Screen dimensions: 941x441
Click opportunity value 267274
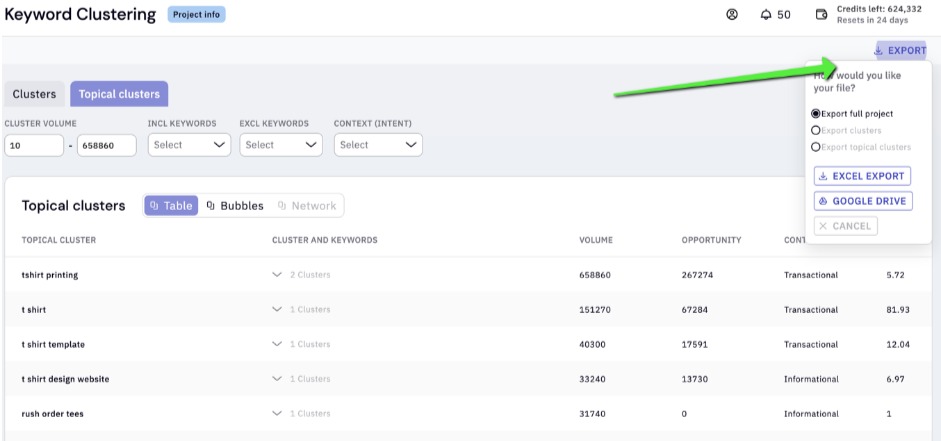pos(697,275)
